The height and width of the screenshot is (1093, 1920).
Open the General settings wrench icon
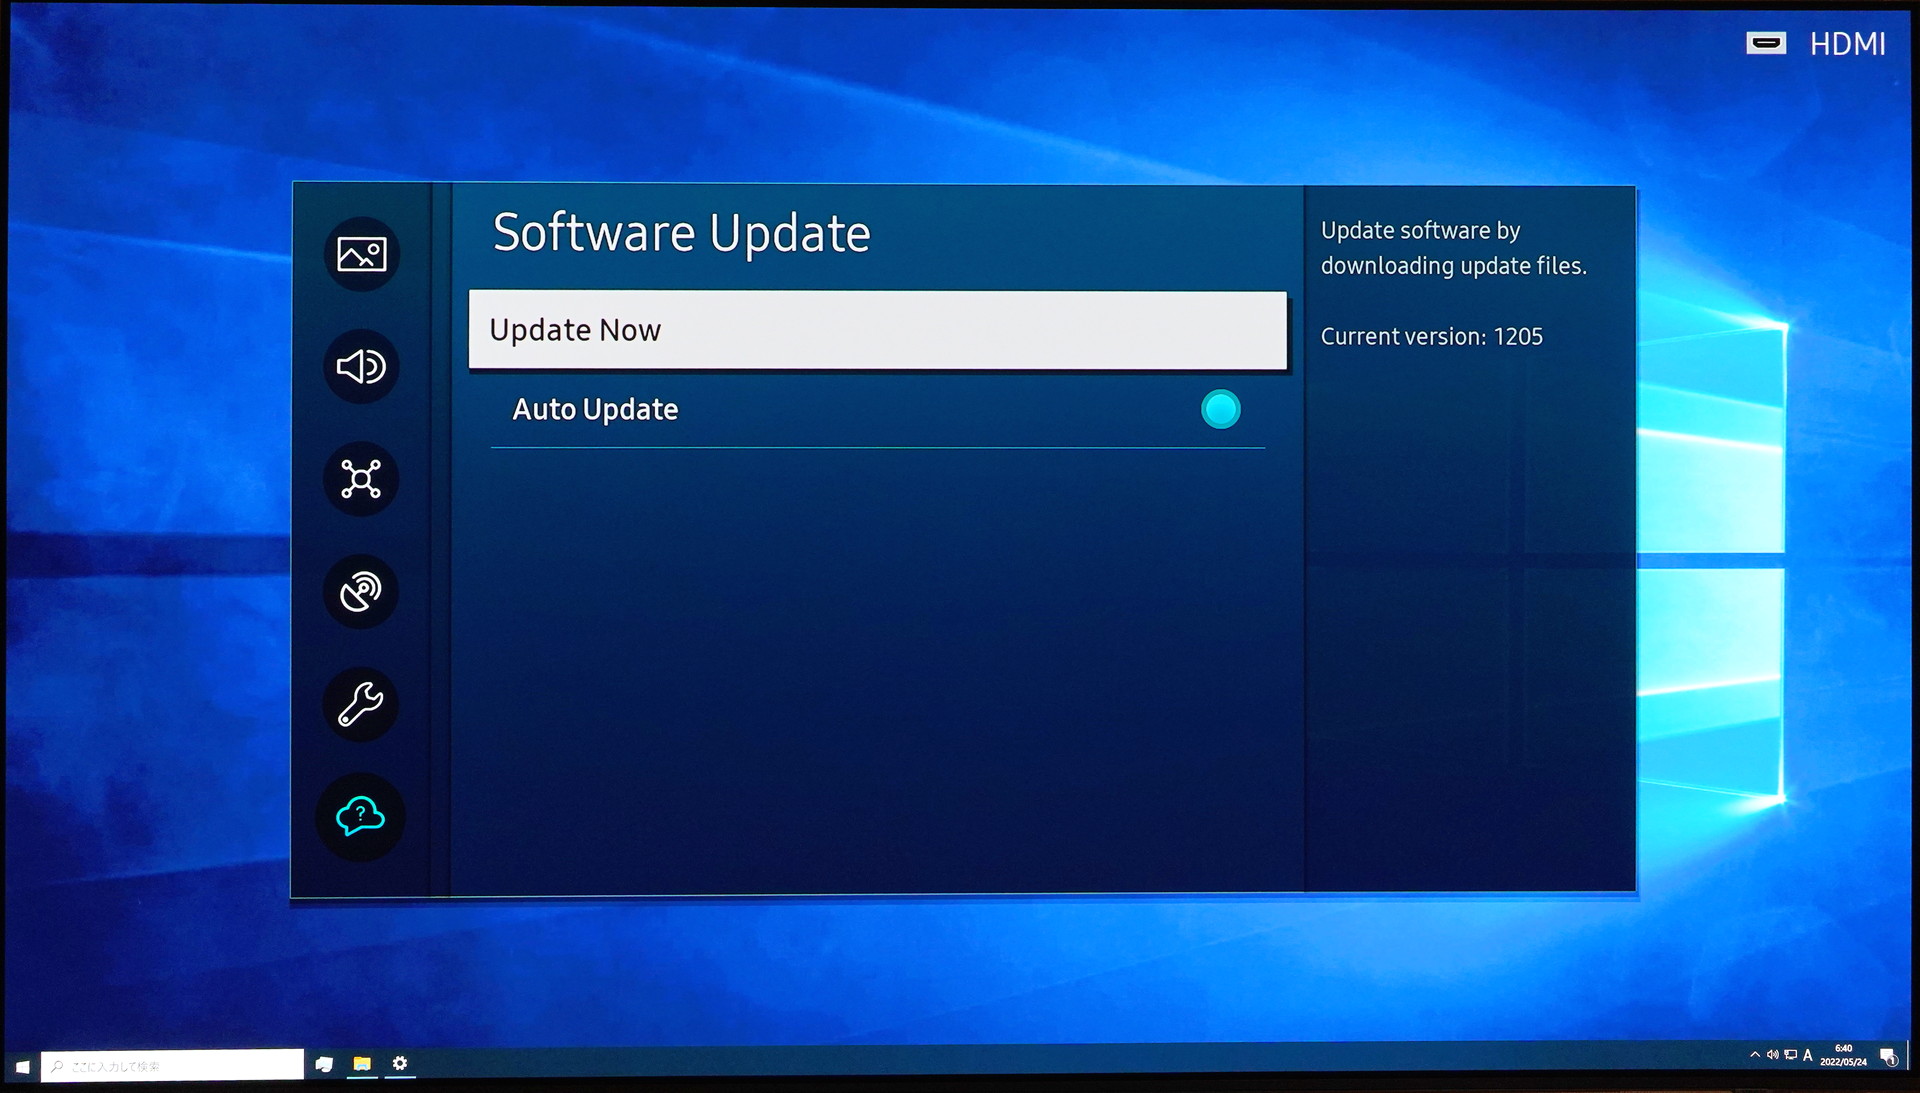tap(361, 705)
